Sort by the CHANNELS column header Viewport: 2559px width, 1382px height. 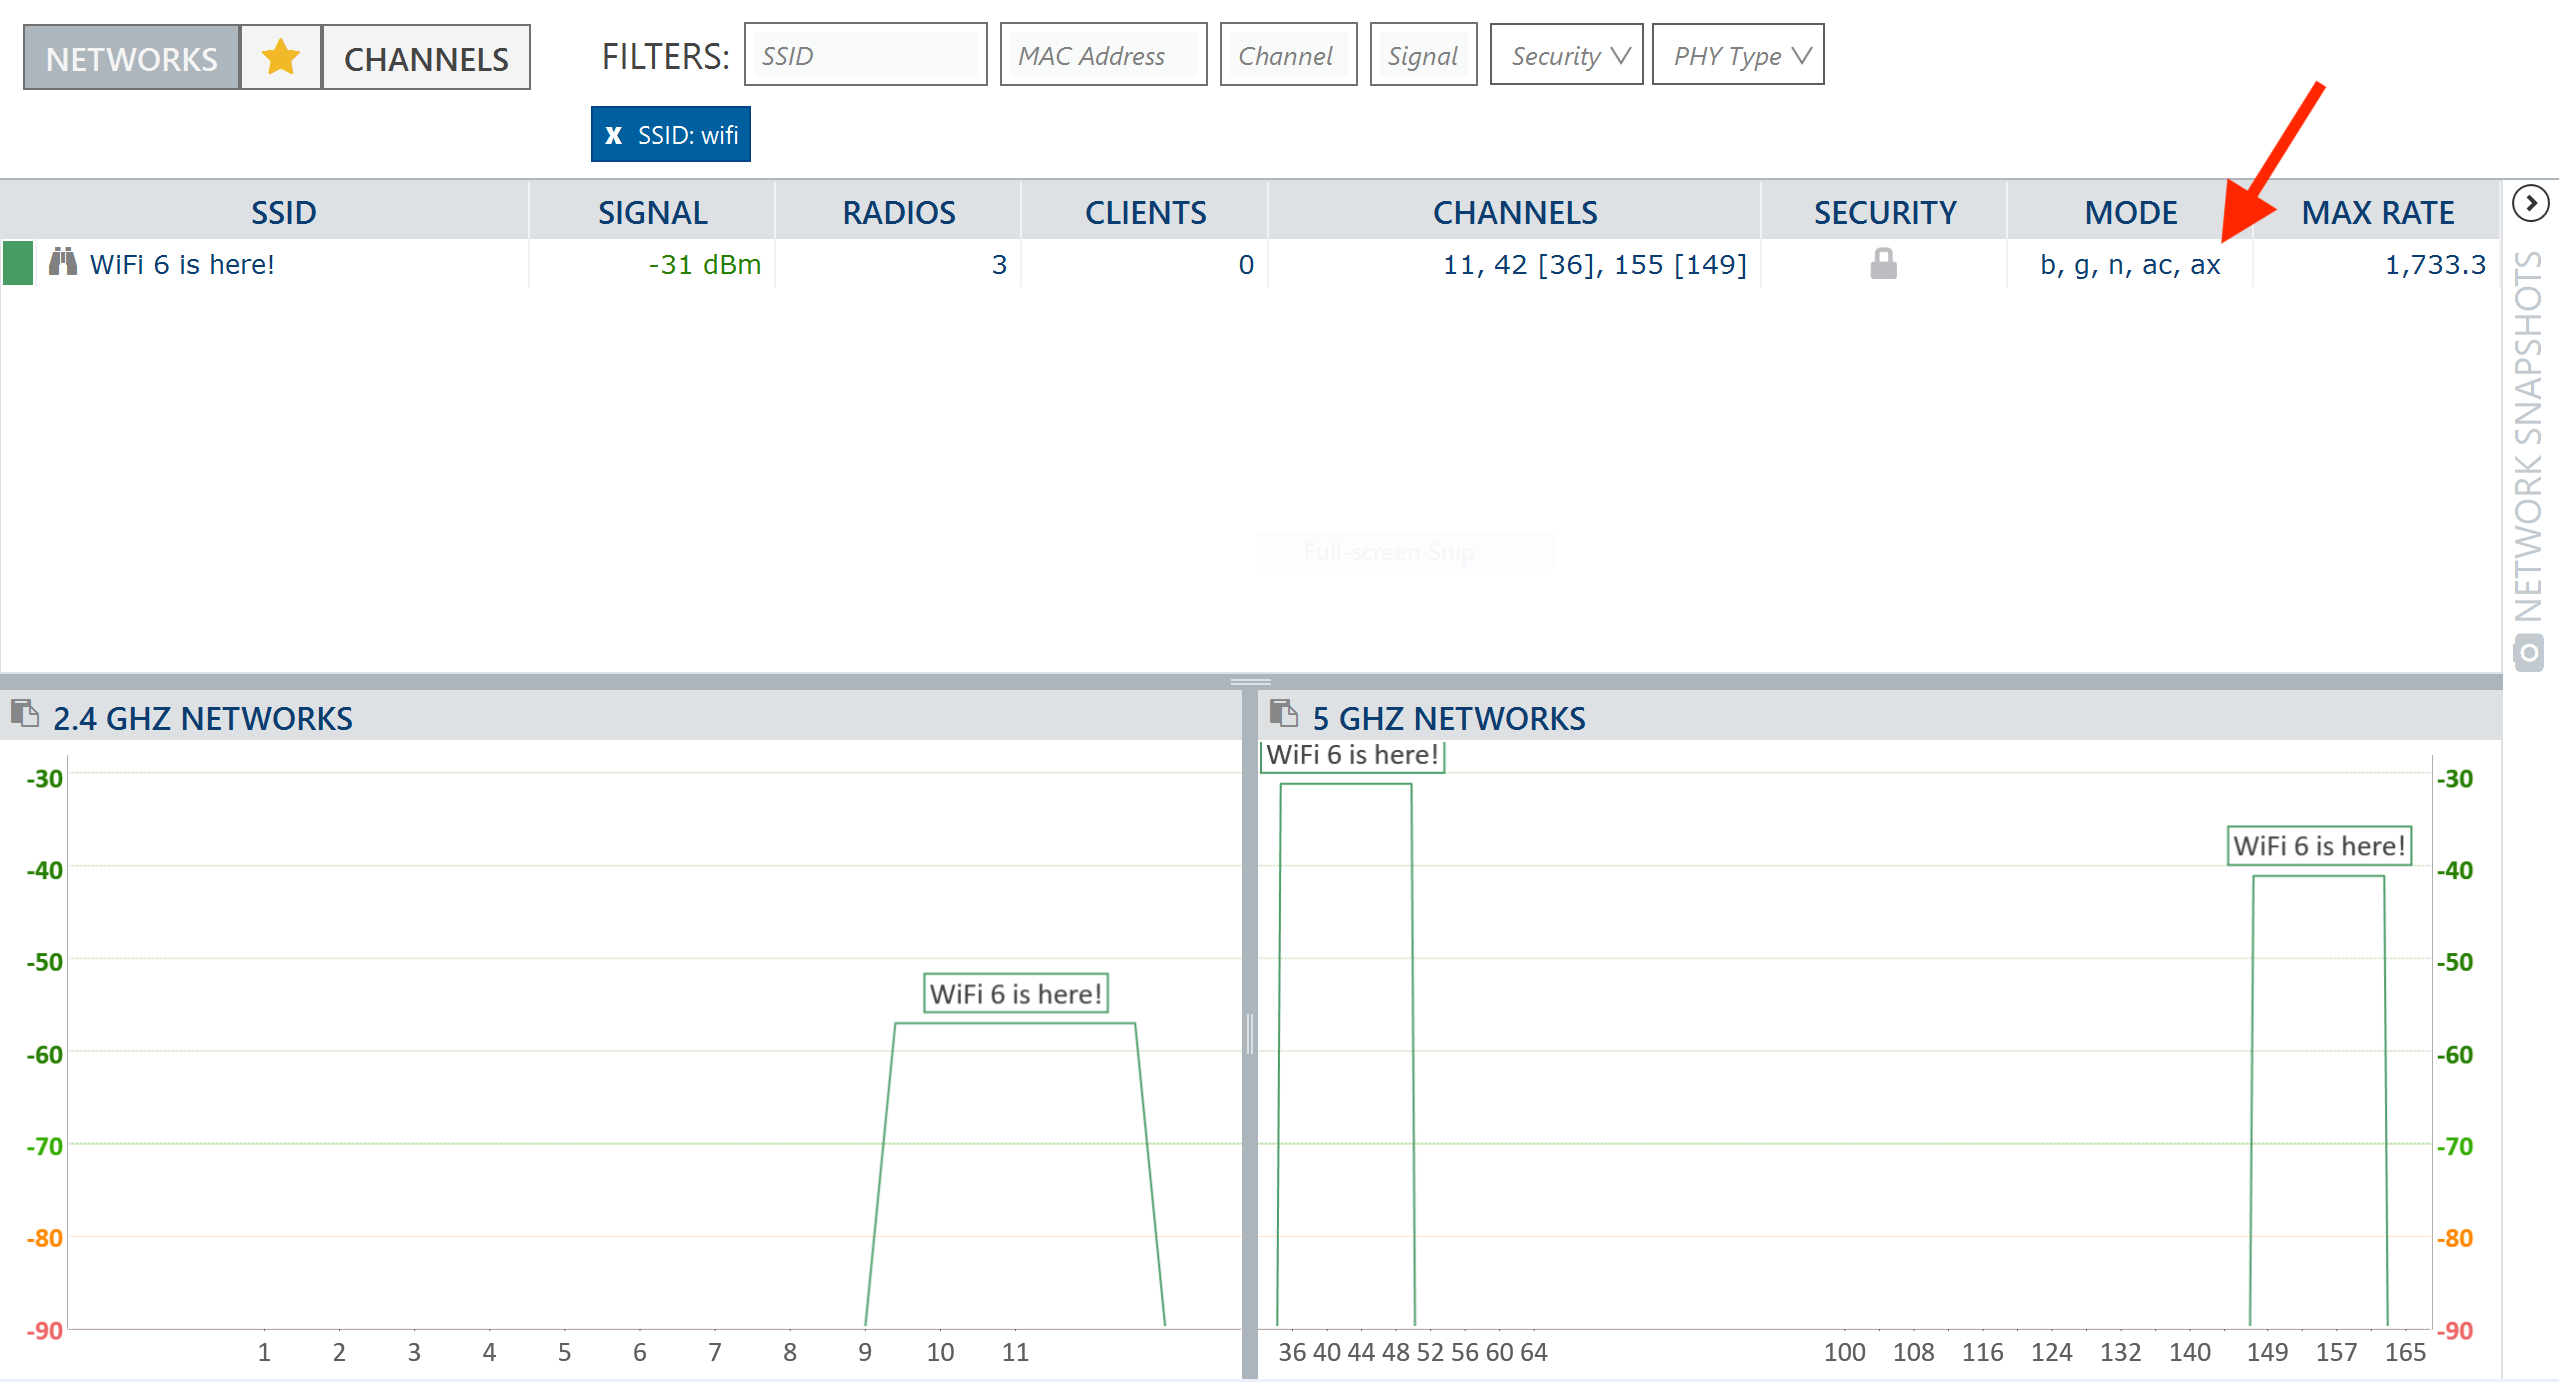pos(1514,212)
